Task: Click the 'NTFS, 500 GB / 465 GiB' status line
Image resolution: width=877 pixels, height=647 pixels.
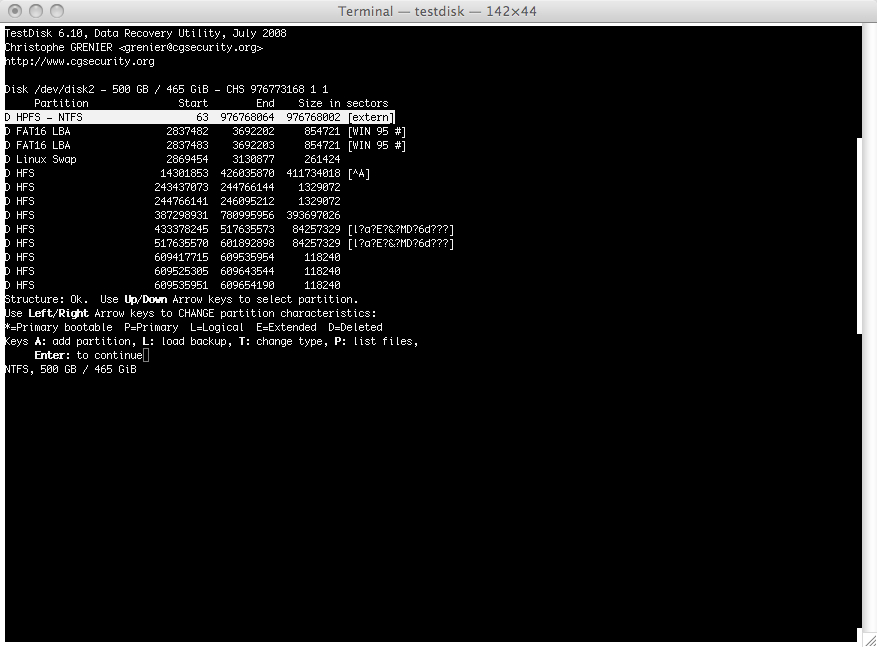Action: [x=70, y=369]
